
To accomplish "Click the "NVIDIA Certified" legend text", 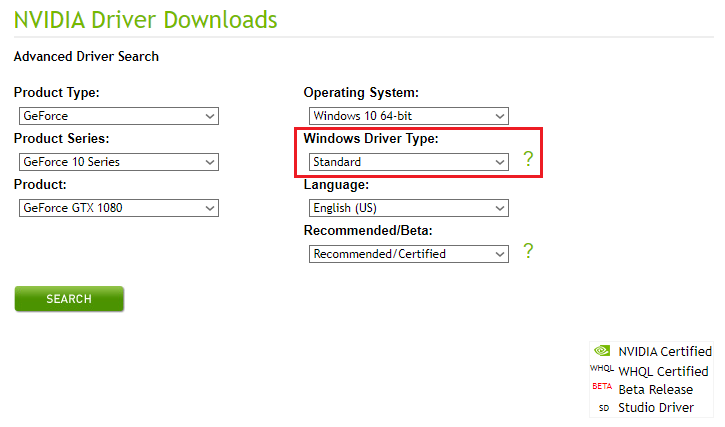I will 665,352.
